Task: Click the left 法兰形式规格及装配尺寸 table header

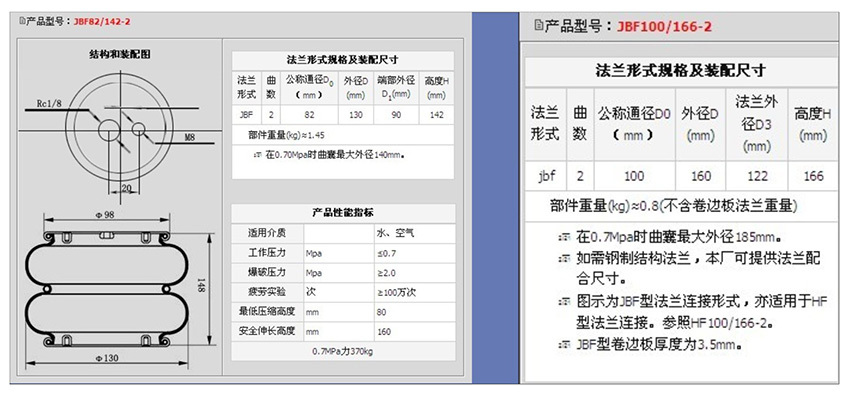Action: pos(343,60)
